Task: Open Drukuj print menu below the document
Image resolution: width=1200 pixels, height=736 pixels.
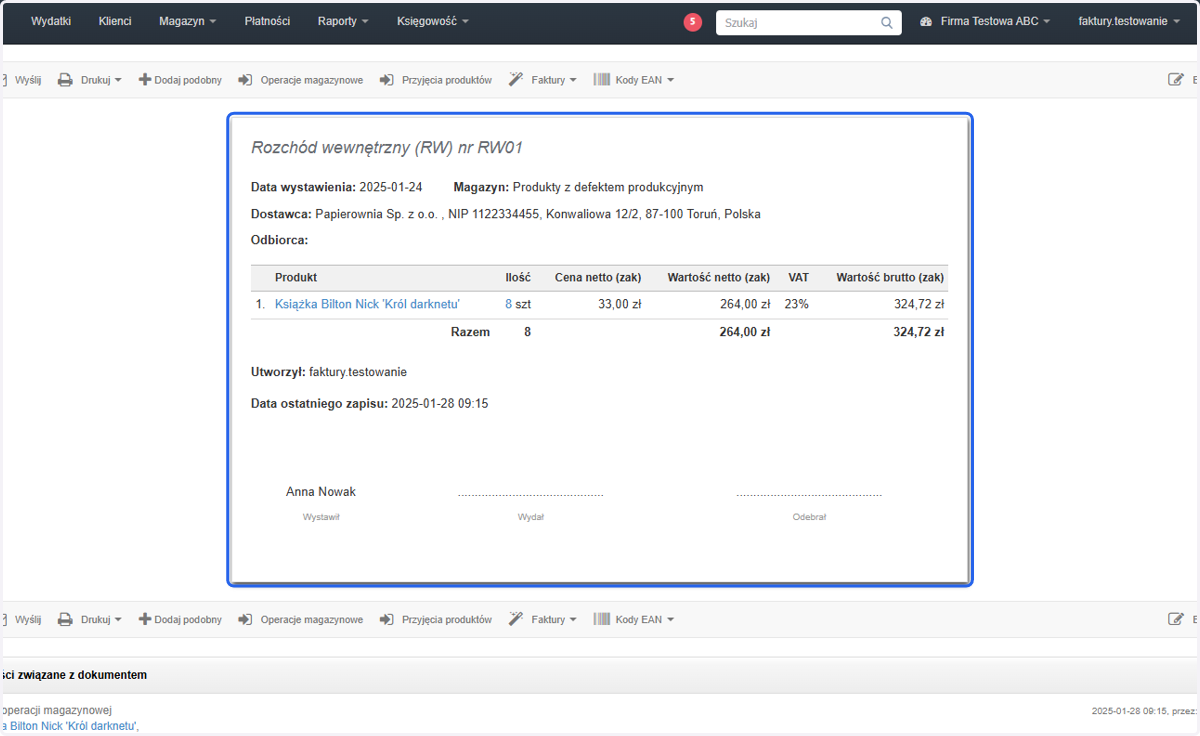Action: (x=89, y=620)
